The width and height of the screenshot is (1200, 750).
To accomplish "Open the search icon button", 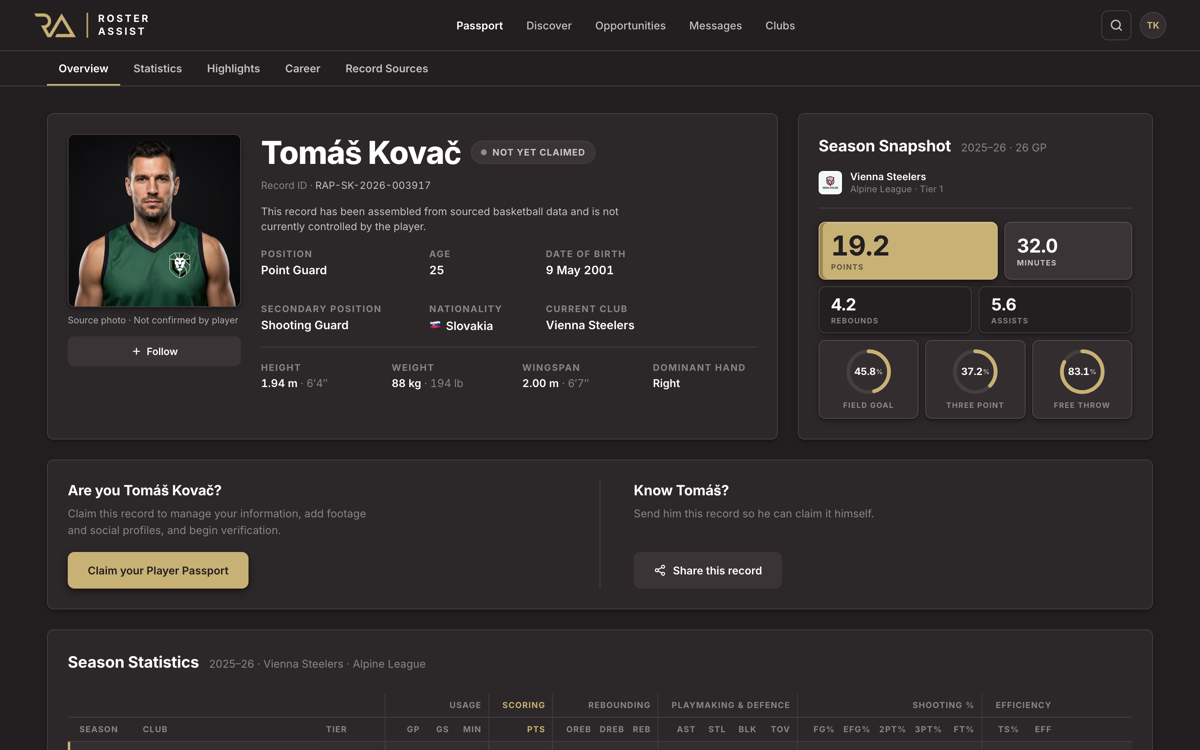I will 1116,25.
